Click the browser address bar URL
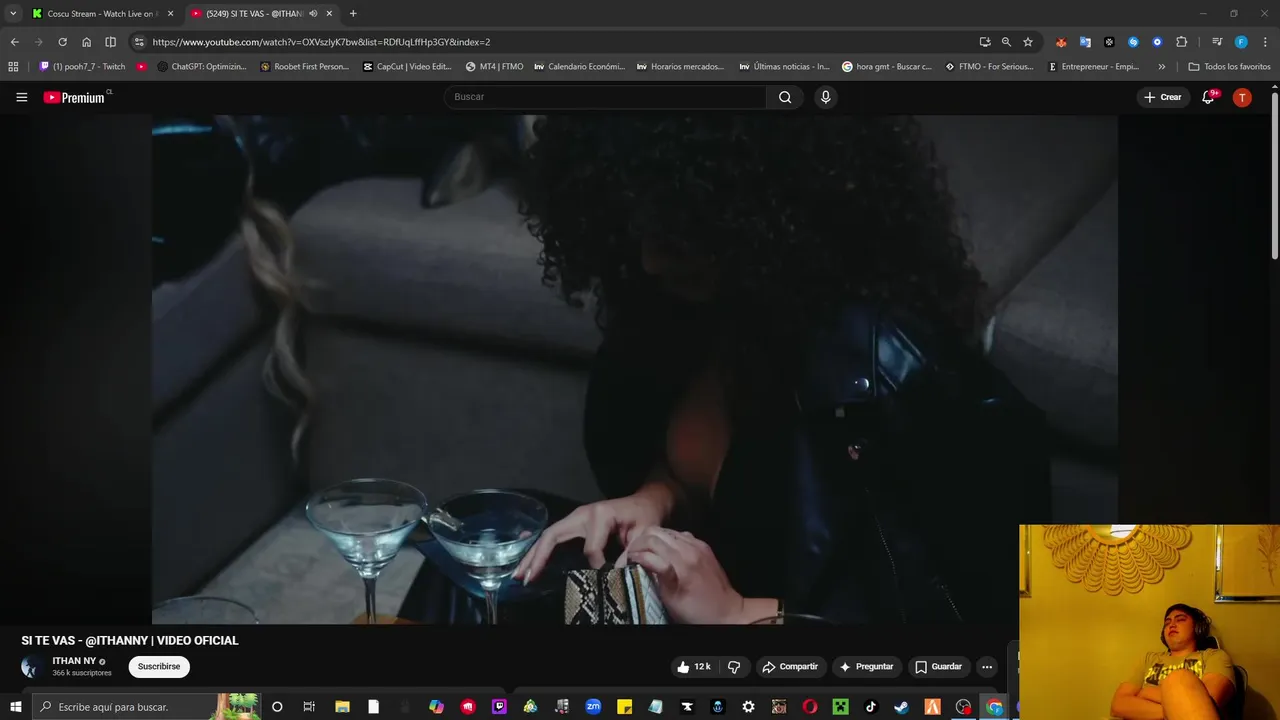 click(x=321, y=42)
